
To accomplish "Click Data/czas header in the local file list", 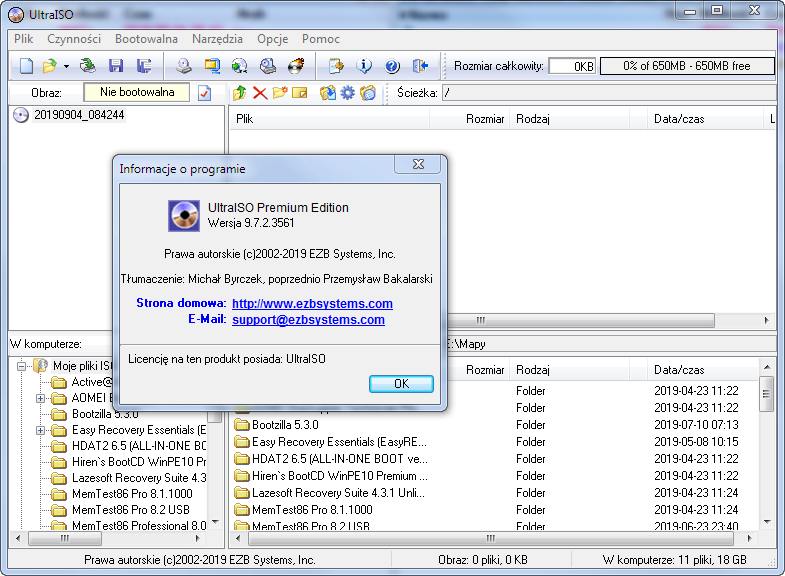I will (704, 370).
